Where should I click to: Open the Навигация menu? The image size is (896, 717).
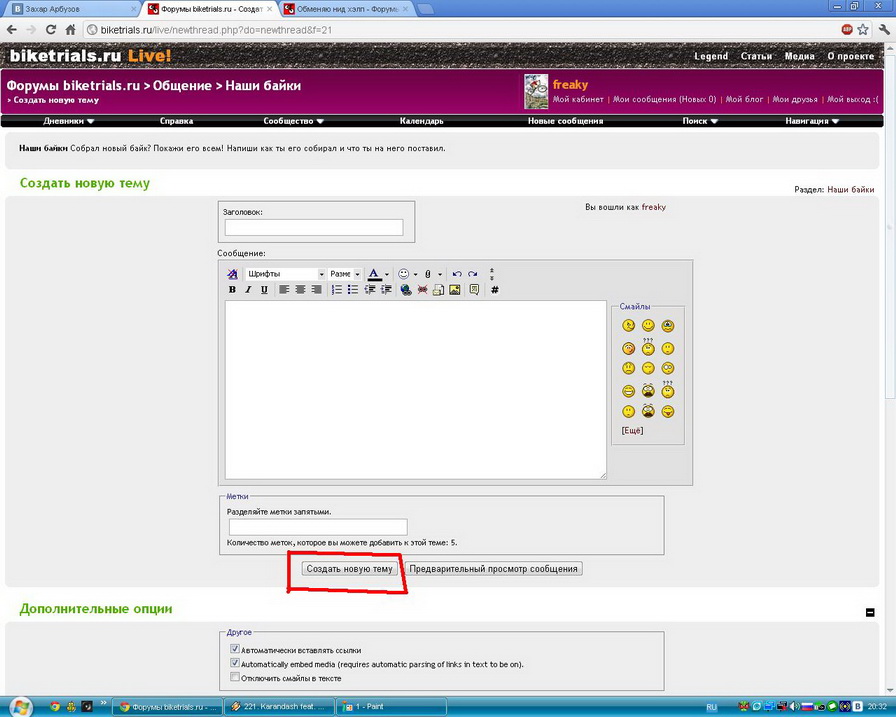point(811,121)
